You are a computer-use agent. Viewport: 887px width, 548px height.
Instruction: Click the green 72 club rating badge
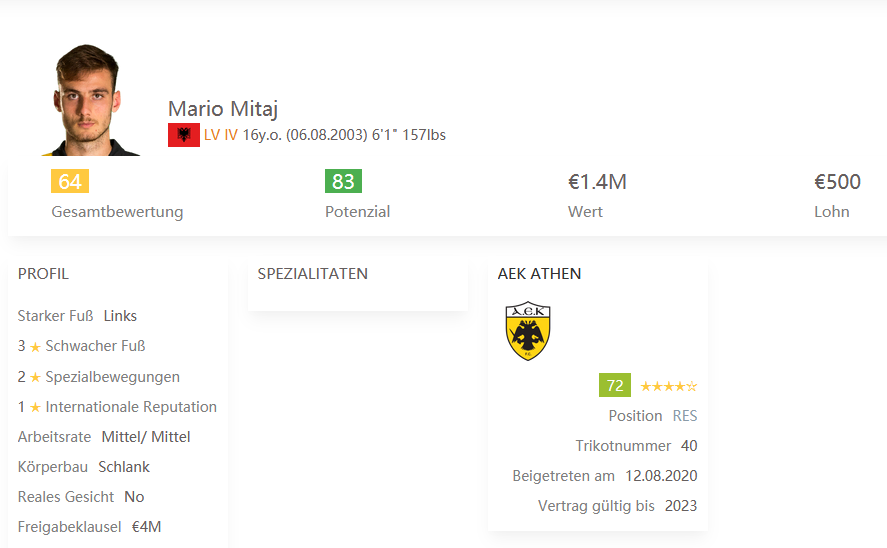pos(615,385)
